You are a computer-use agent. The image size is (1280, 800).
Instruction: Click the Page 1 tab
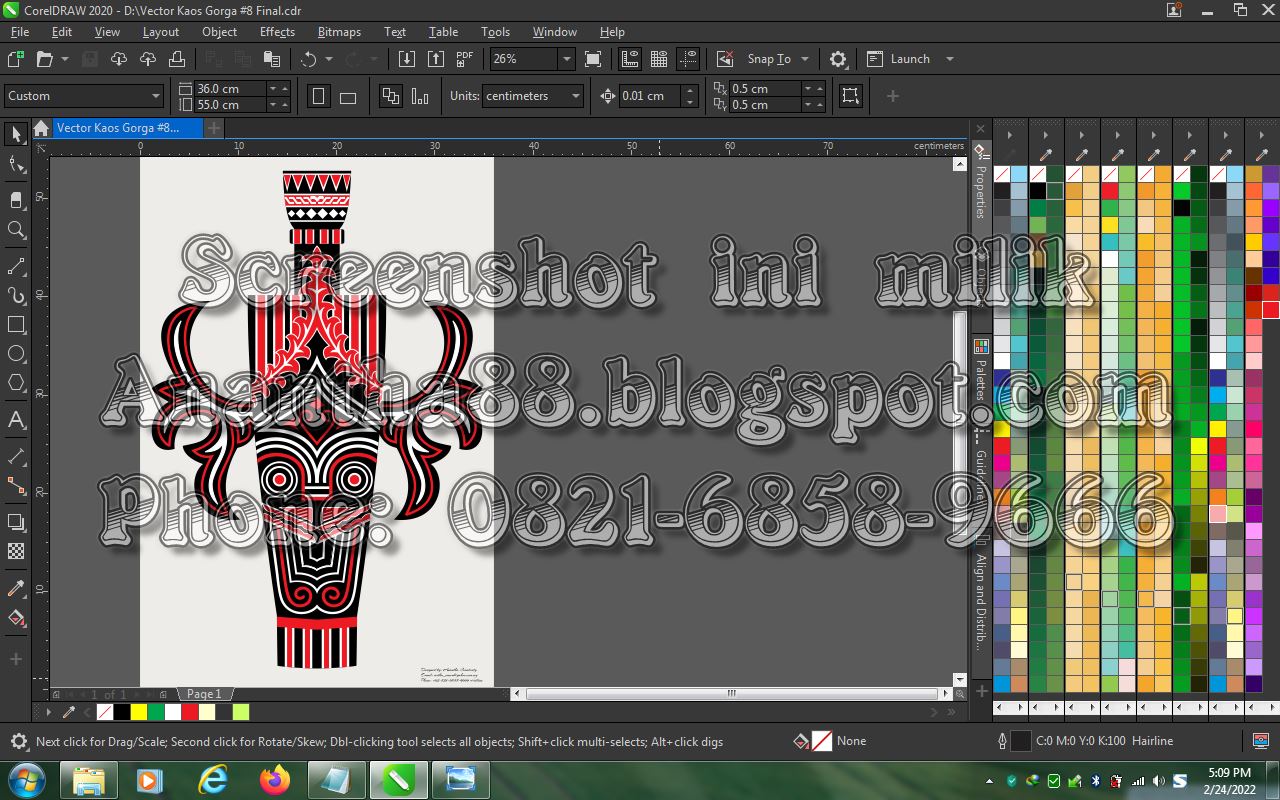(x=205, y=694)
